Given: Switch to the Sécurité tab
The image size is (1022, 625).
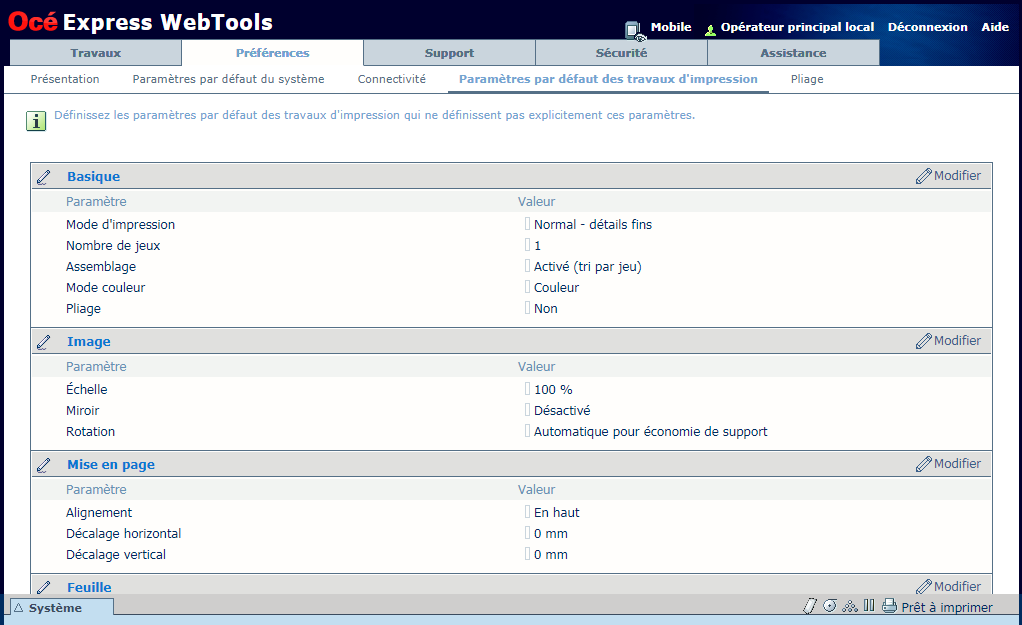Looking at the screenshot, I should pos(621,53).
